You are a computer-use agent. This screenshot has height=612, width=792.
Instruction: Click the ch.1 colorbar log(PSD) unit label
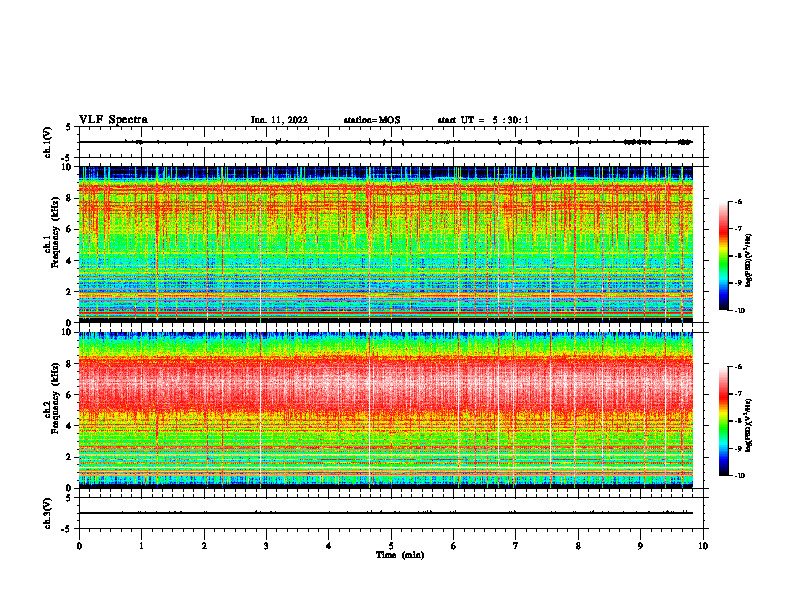(x=749, y=261)
